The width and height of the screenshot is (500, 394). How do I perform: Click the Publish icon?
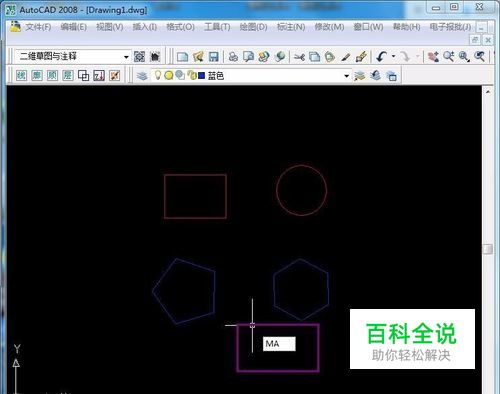point(264,57)
